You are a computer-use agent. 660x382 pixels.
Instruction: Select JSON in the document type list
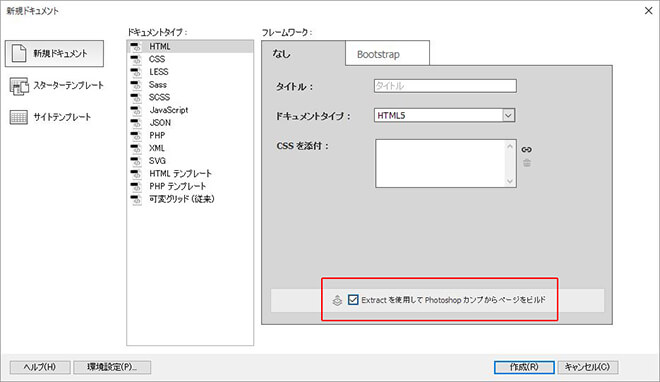point(190,123)
